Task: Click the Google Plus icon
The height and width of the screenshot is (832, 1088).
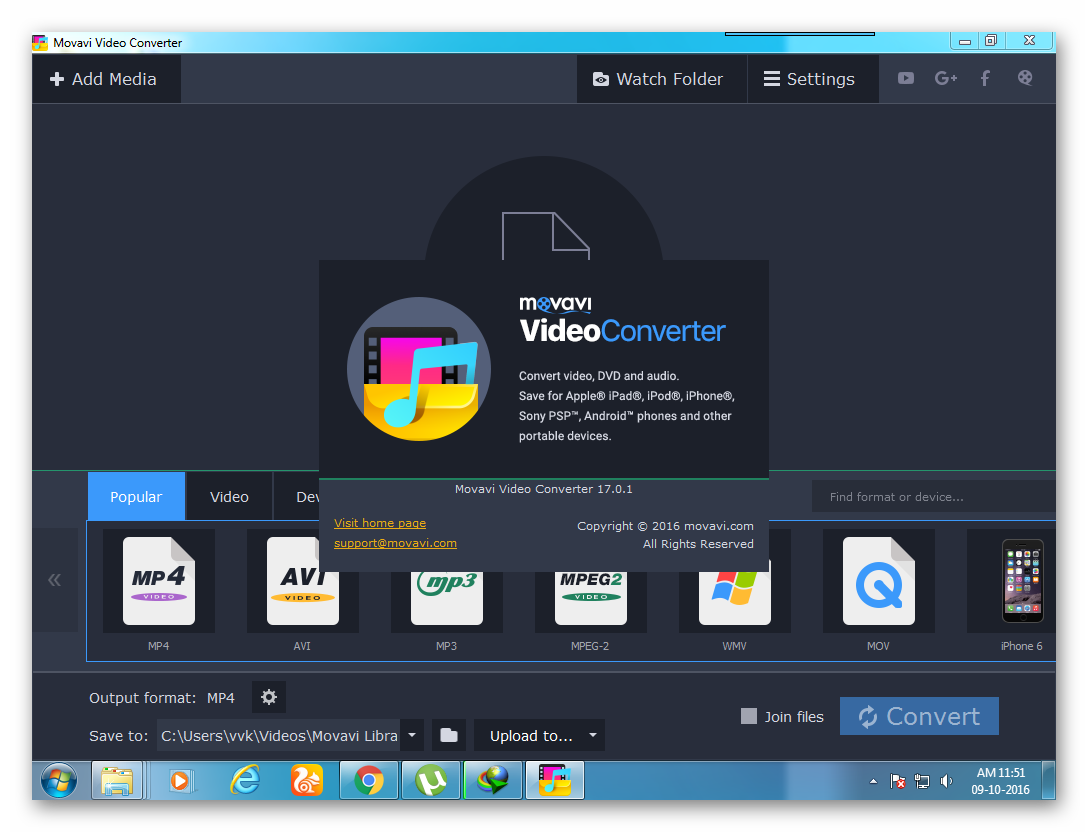Action: pos(946,78)
